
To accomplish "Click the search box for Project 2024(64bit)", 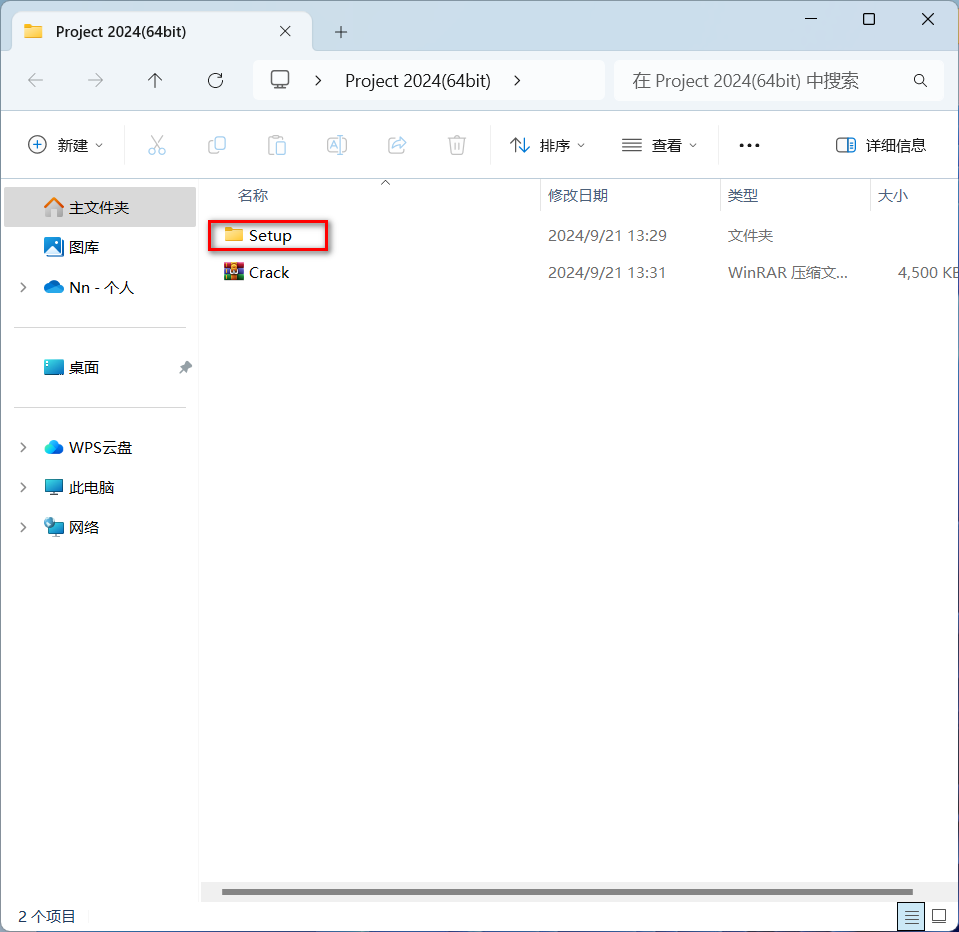I will tap(778, 80).
